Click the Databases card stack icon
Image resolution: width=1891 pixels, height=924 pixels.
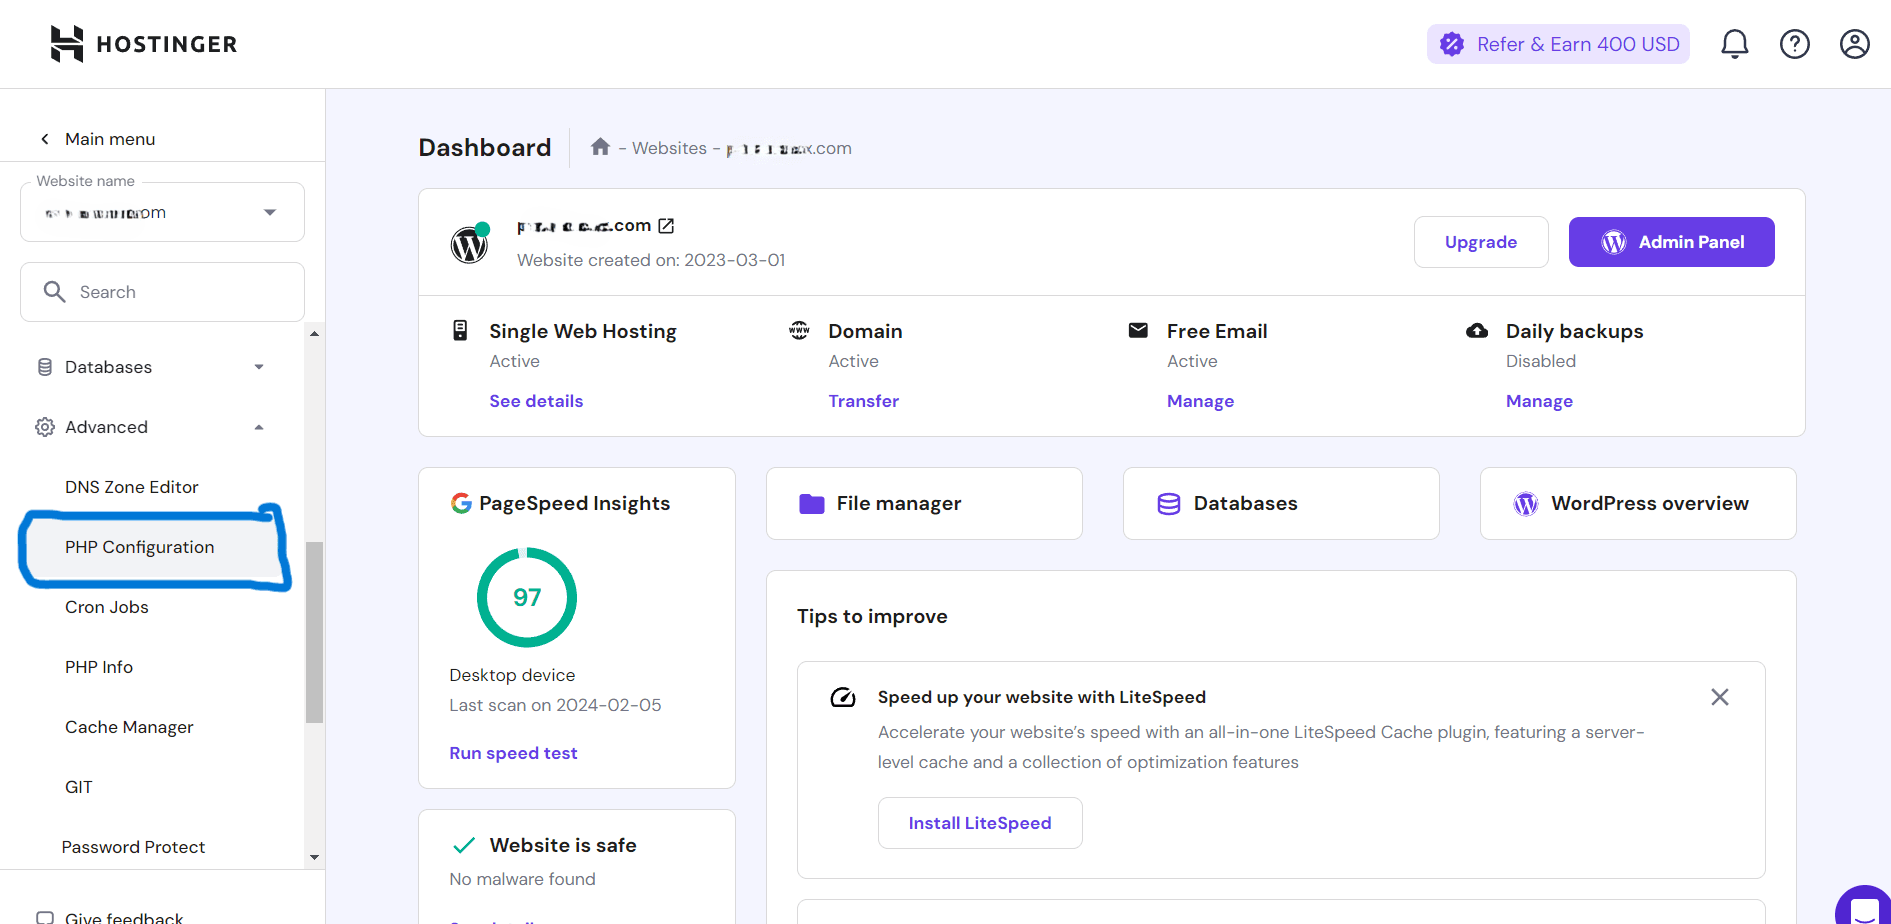pos(1169,504)
